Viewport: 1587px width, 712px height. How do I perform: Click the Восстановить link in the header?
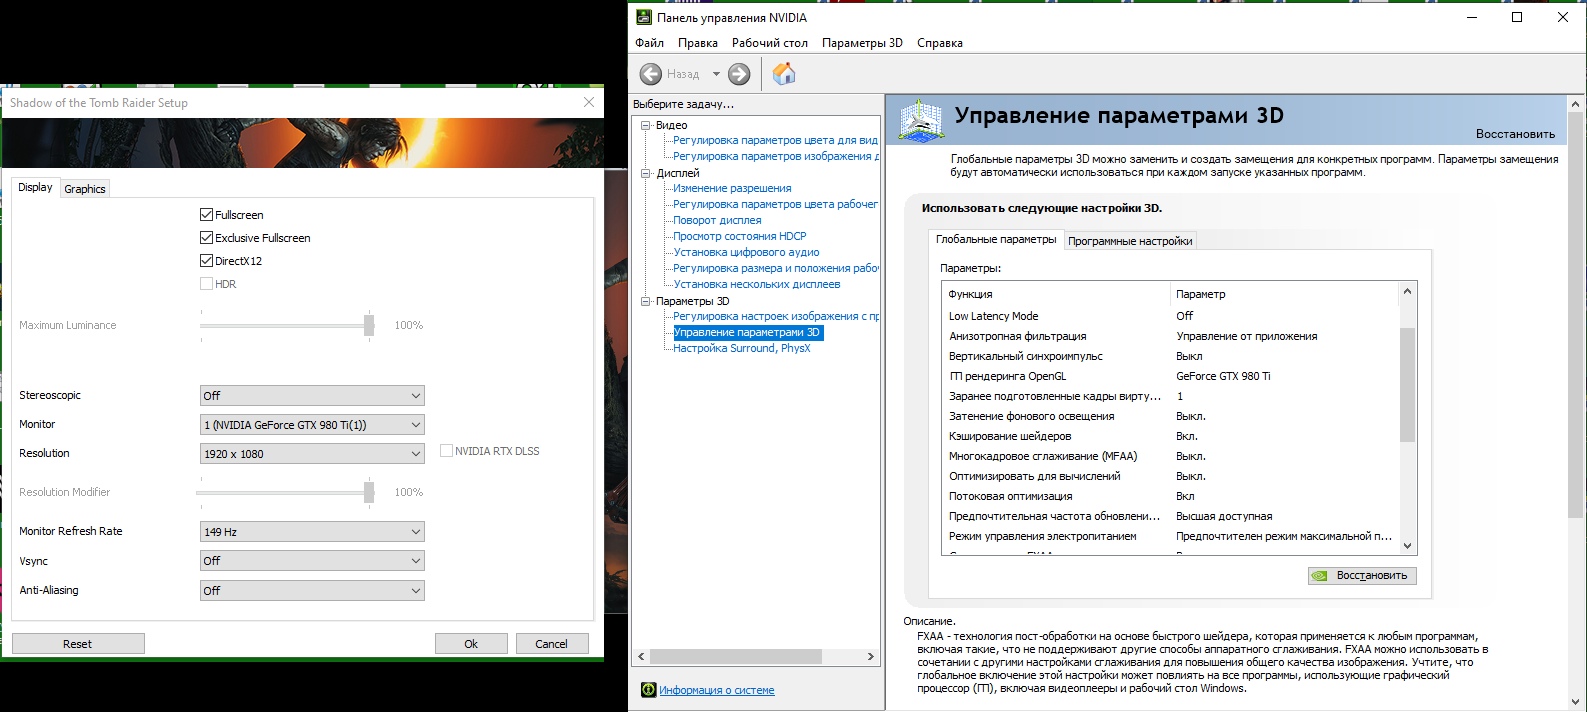(x=1515, y=134)
